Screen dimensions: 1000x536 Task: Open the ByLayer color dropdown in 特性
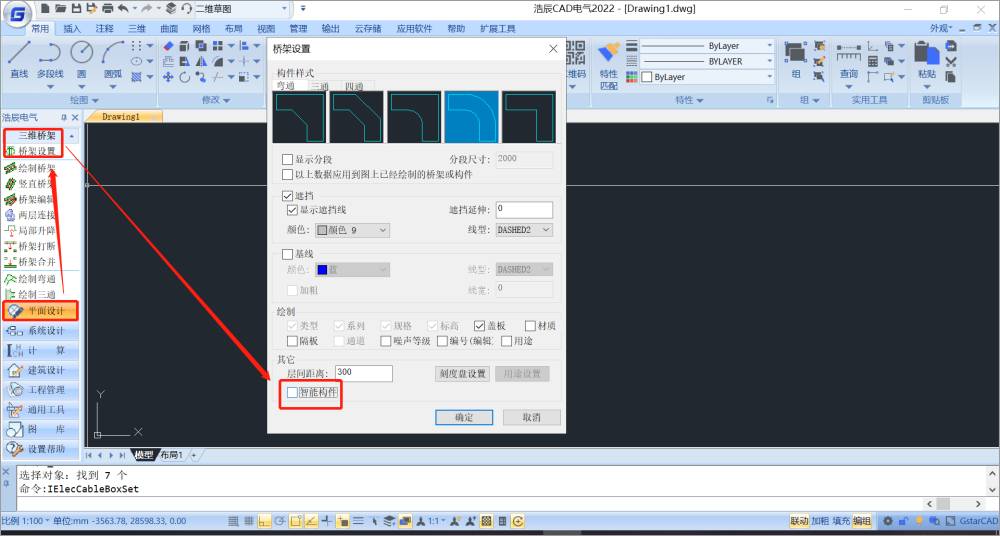pyautogui.click(x=707, y=77)
